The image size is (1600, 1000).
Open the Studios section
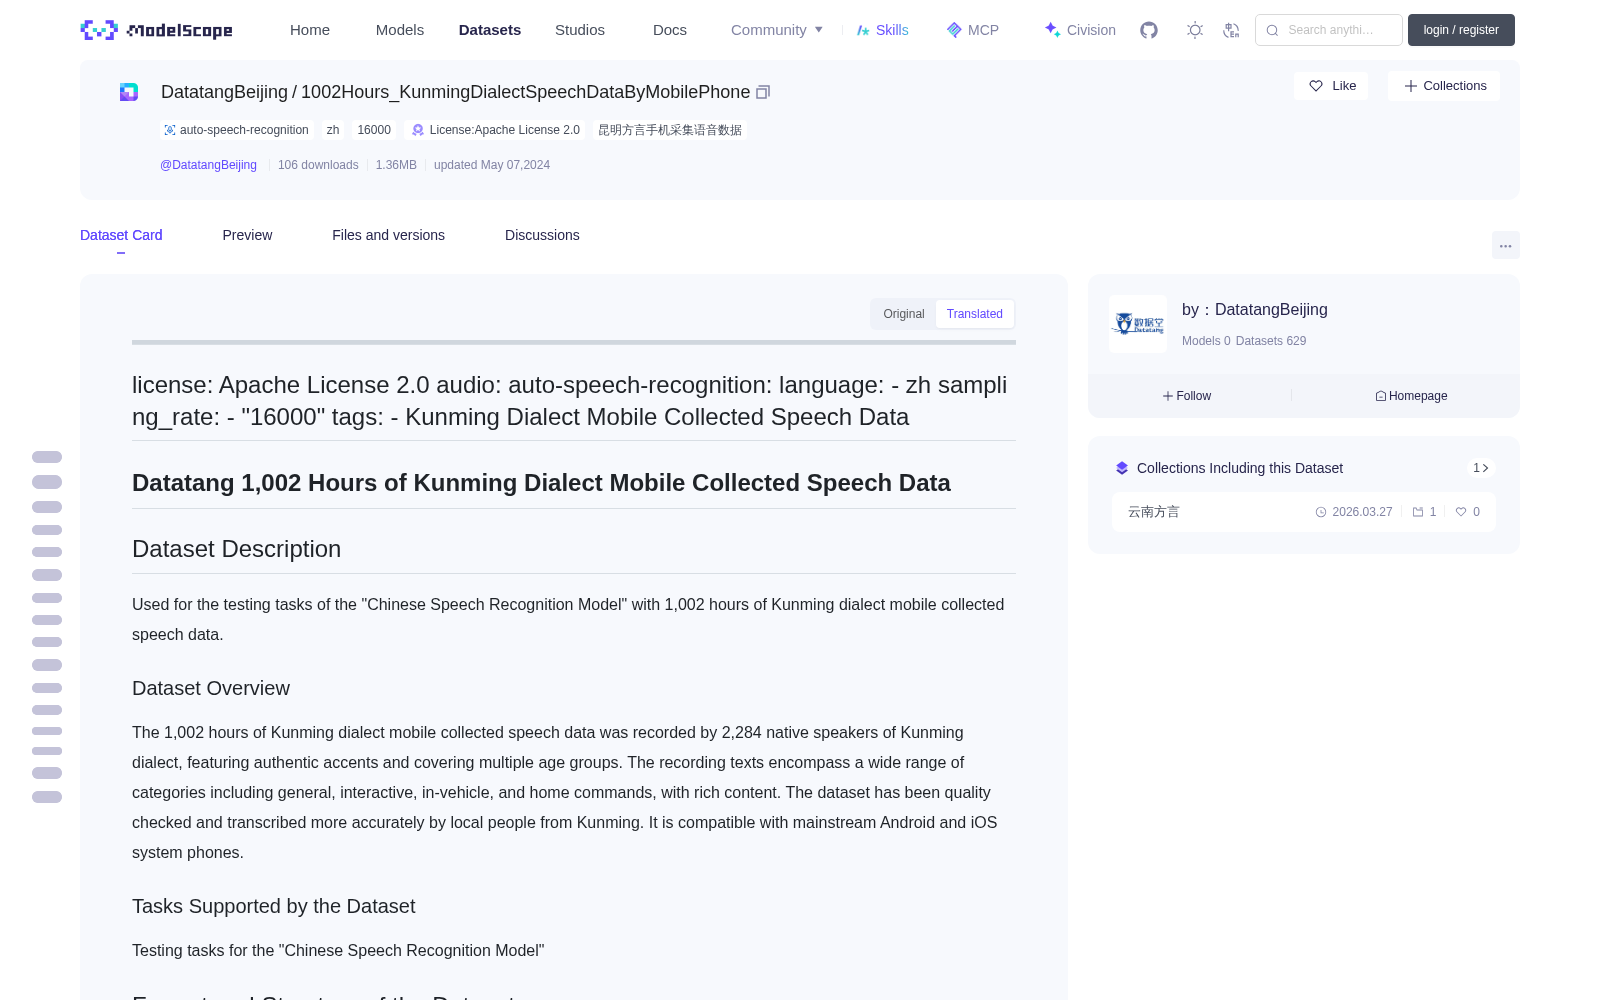click(580, 30)
